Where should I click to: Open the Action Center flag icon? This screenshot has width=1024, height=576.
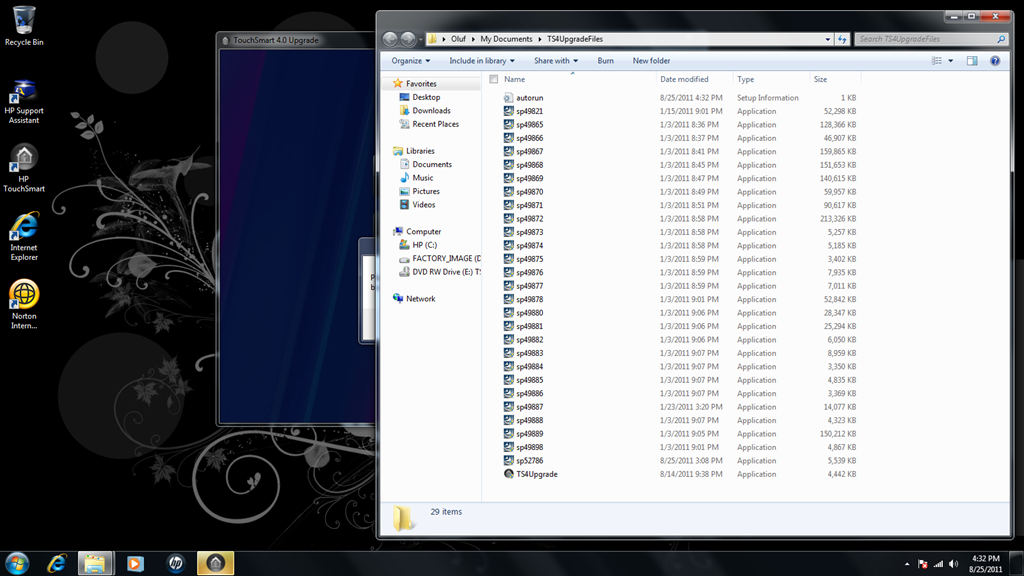(923, 564)
